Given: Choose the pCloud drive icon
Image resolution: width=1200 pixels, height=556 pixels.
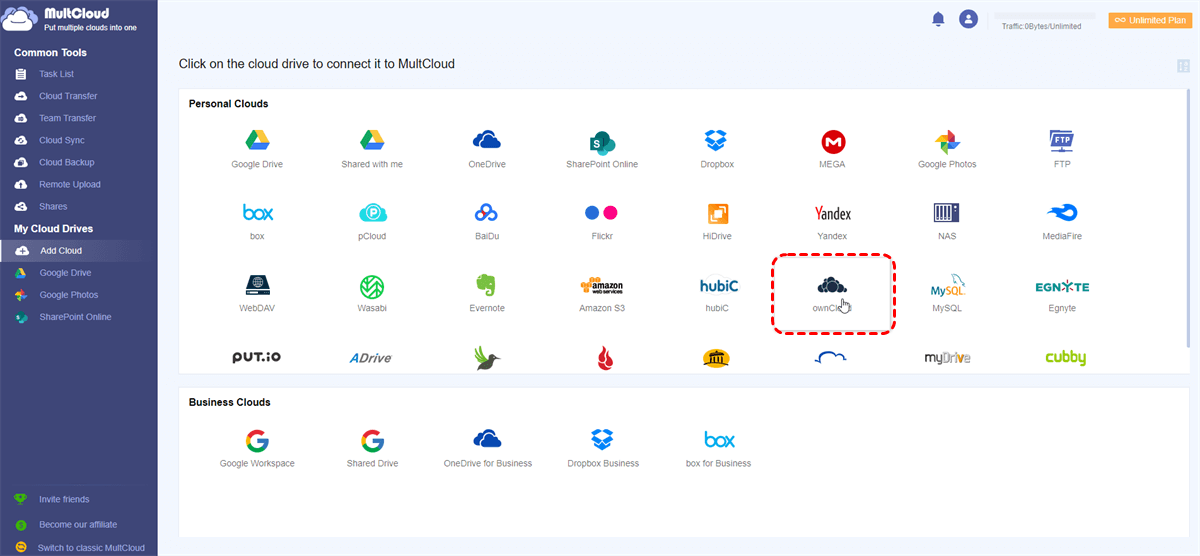Looking at the screenshot, I should click(x=372, y=213).
